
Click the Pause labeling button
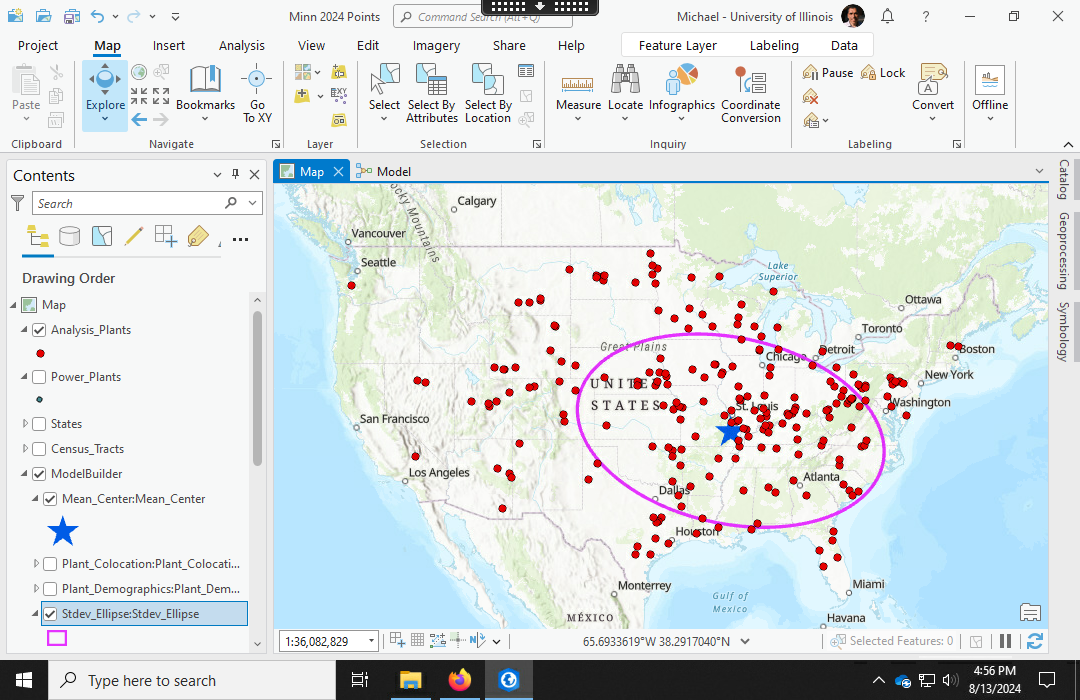[x=828, y=73]
